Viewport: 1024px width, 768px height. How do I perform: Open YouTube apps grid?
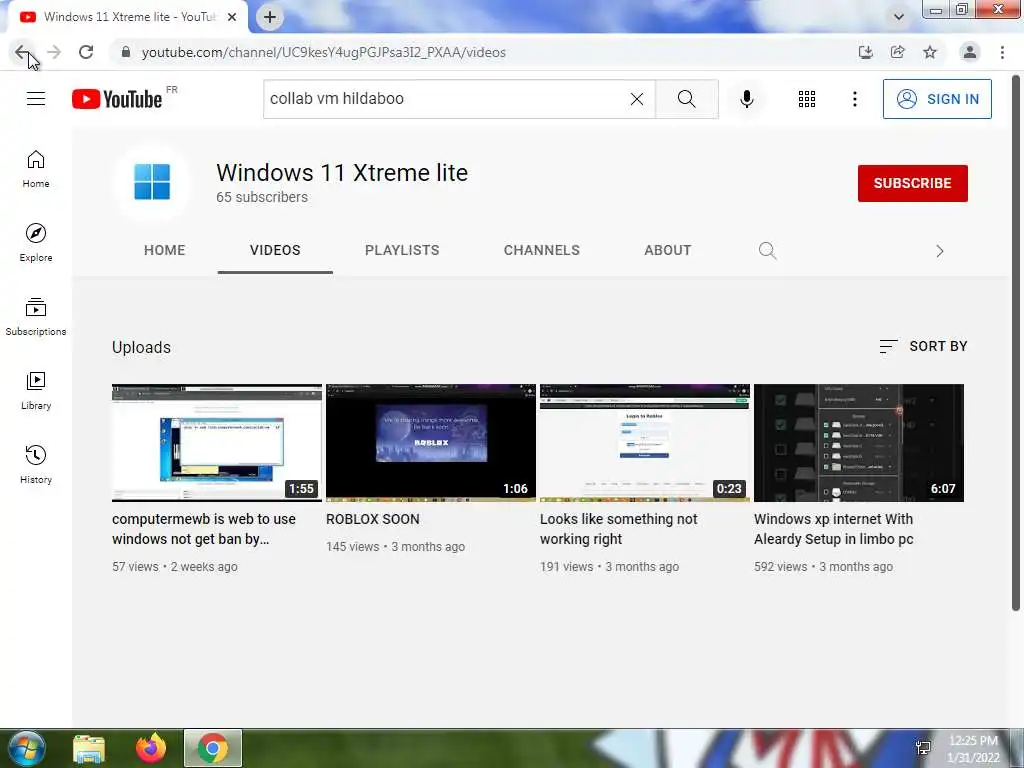point(807,99)
